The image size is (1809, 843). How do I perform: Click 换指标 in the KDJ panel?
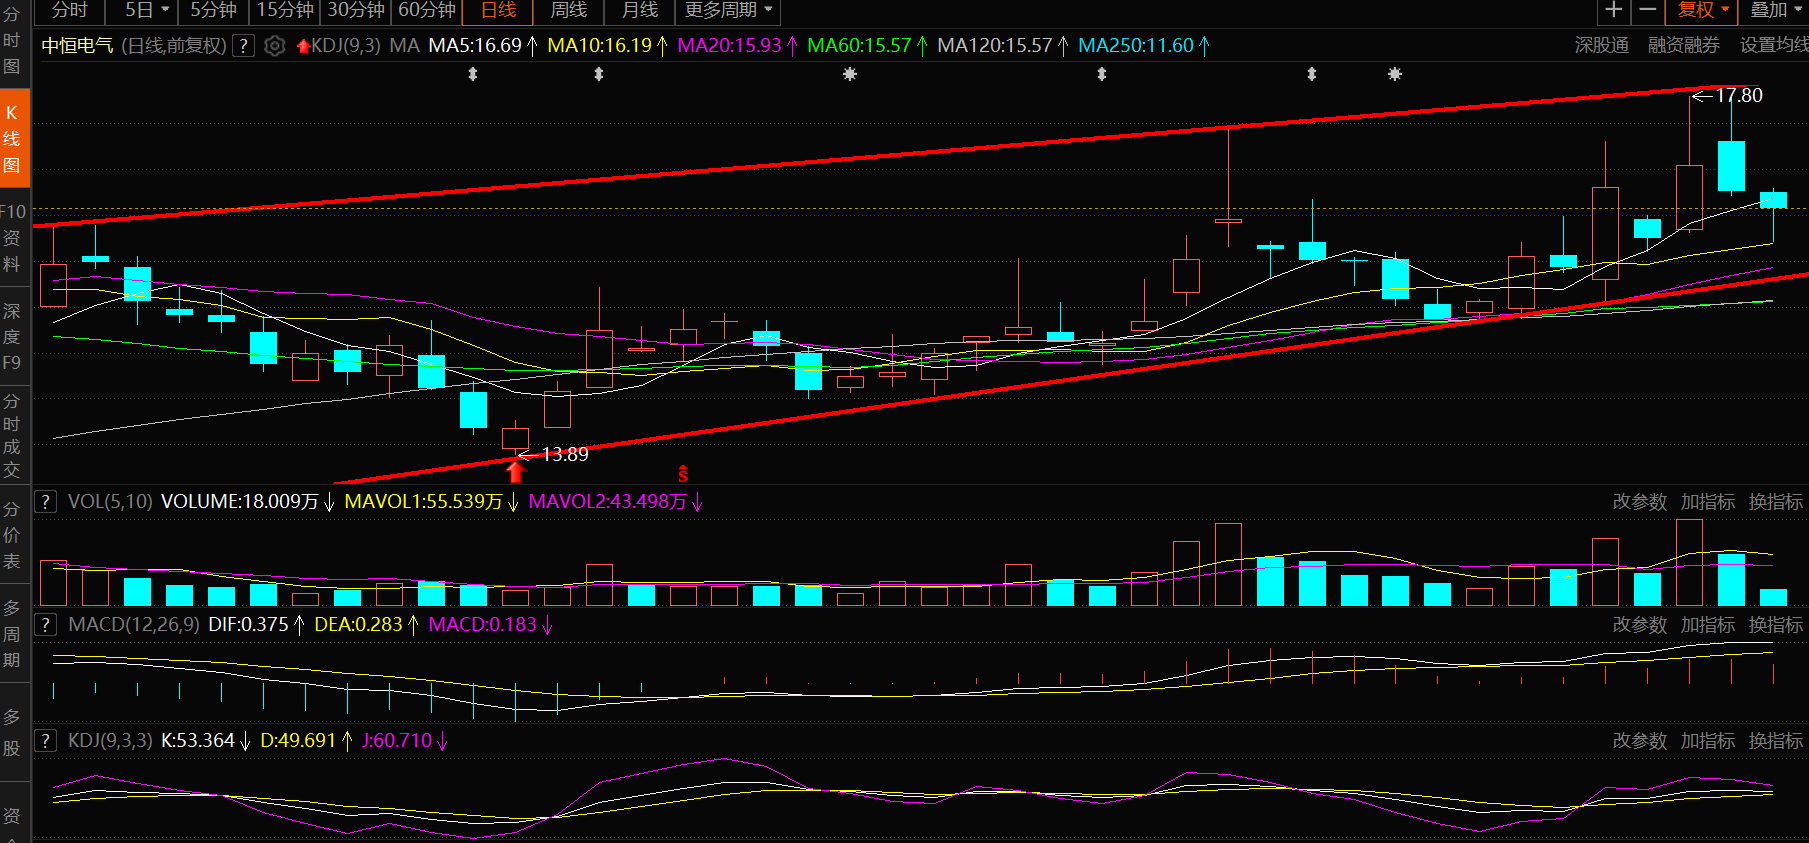(1776, 741)
